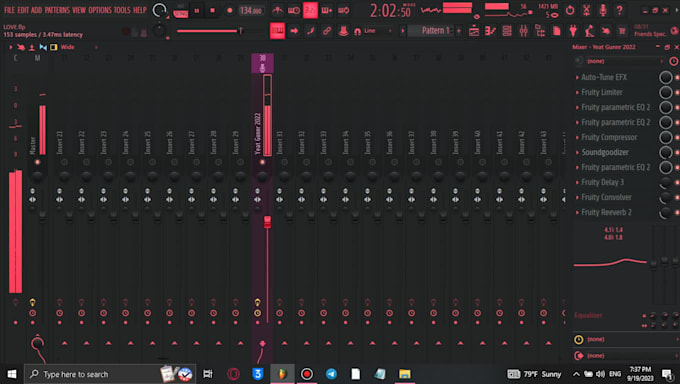
Task: Toggle the metronome icon
Action: (278, 10)
